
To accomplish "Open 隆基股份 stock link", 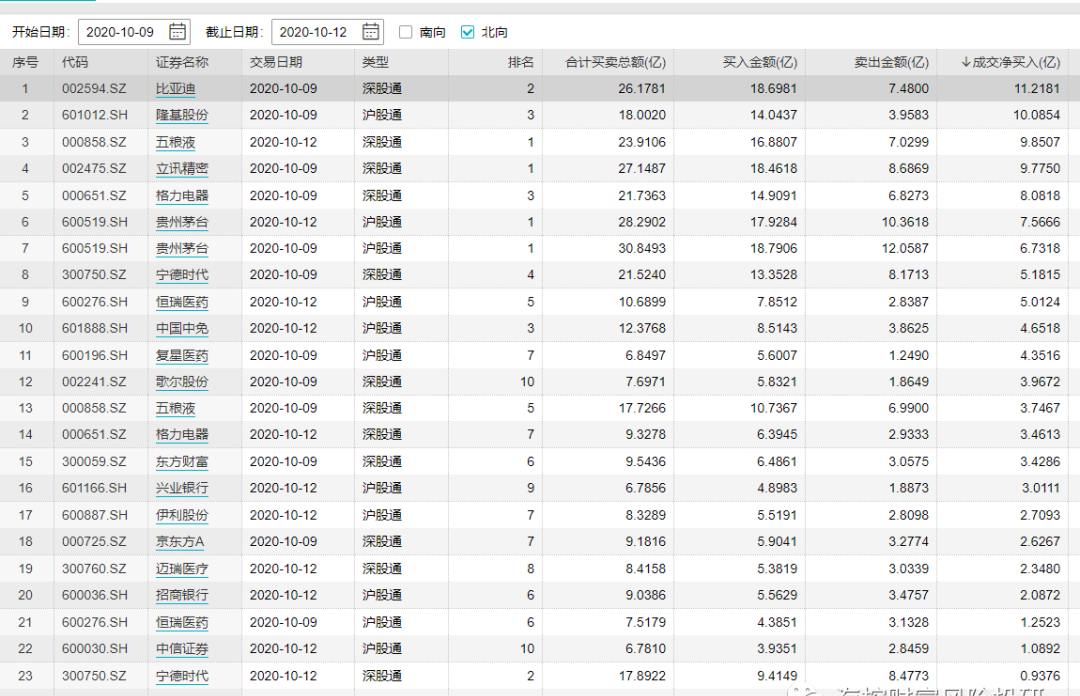I will pyautogui.click(x=182, y=115).
